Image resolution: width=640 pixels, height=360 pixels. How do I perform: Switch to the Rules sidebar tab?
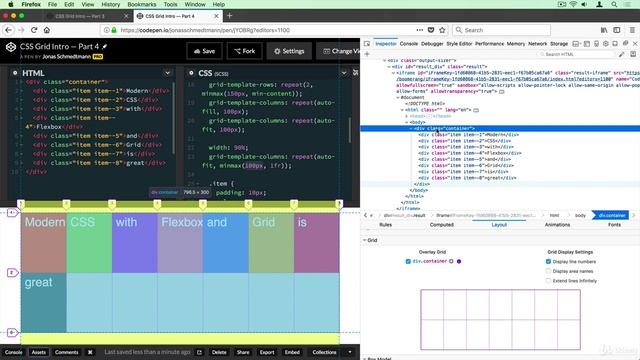pos(385,225)
